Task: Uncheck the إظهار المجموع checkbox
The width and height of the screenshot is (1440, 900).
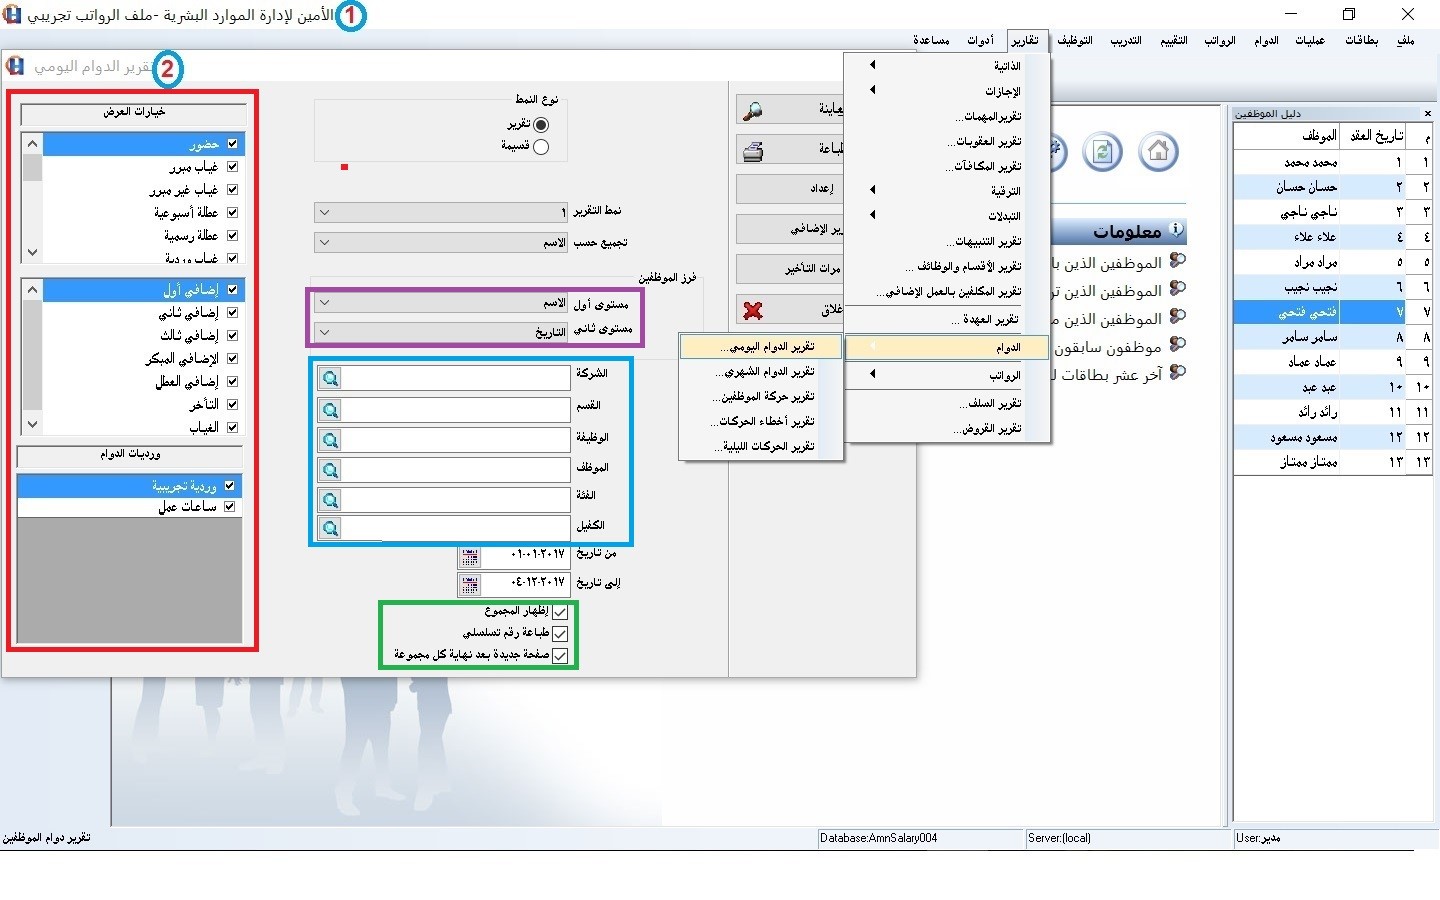Action: (560, 612)
